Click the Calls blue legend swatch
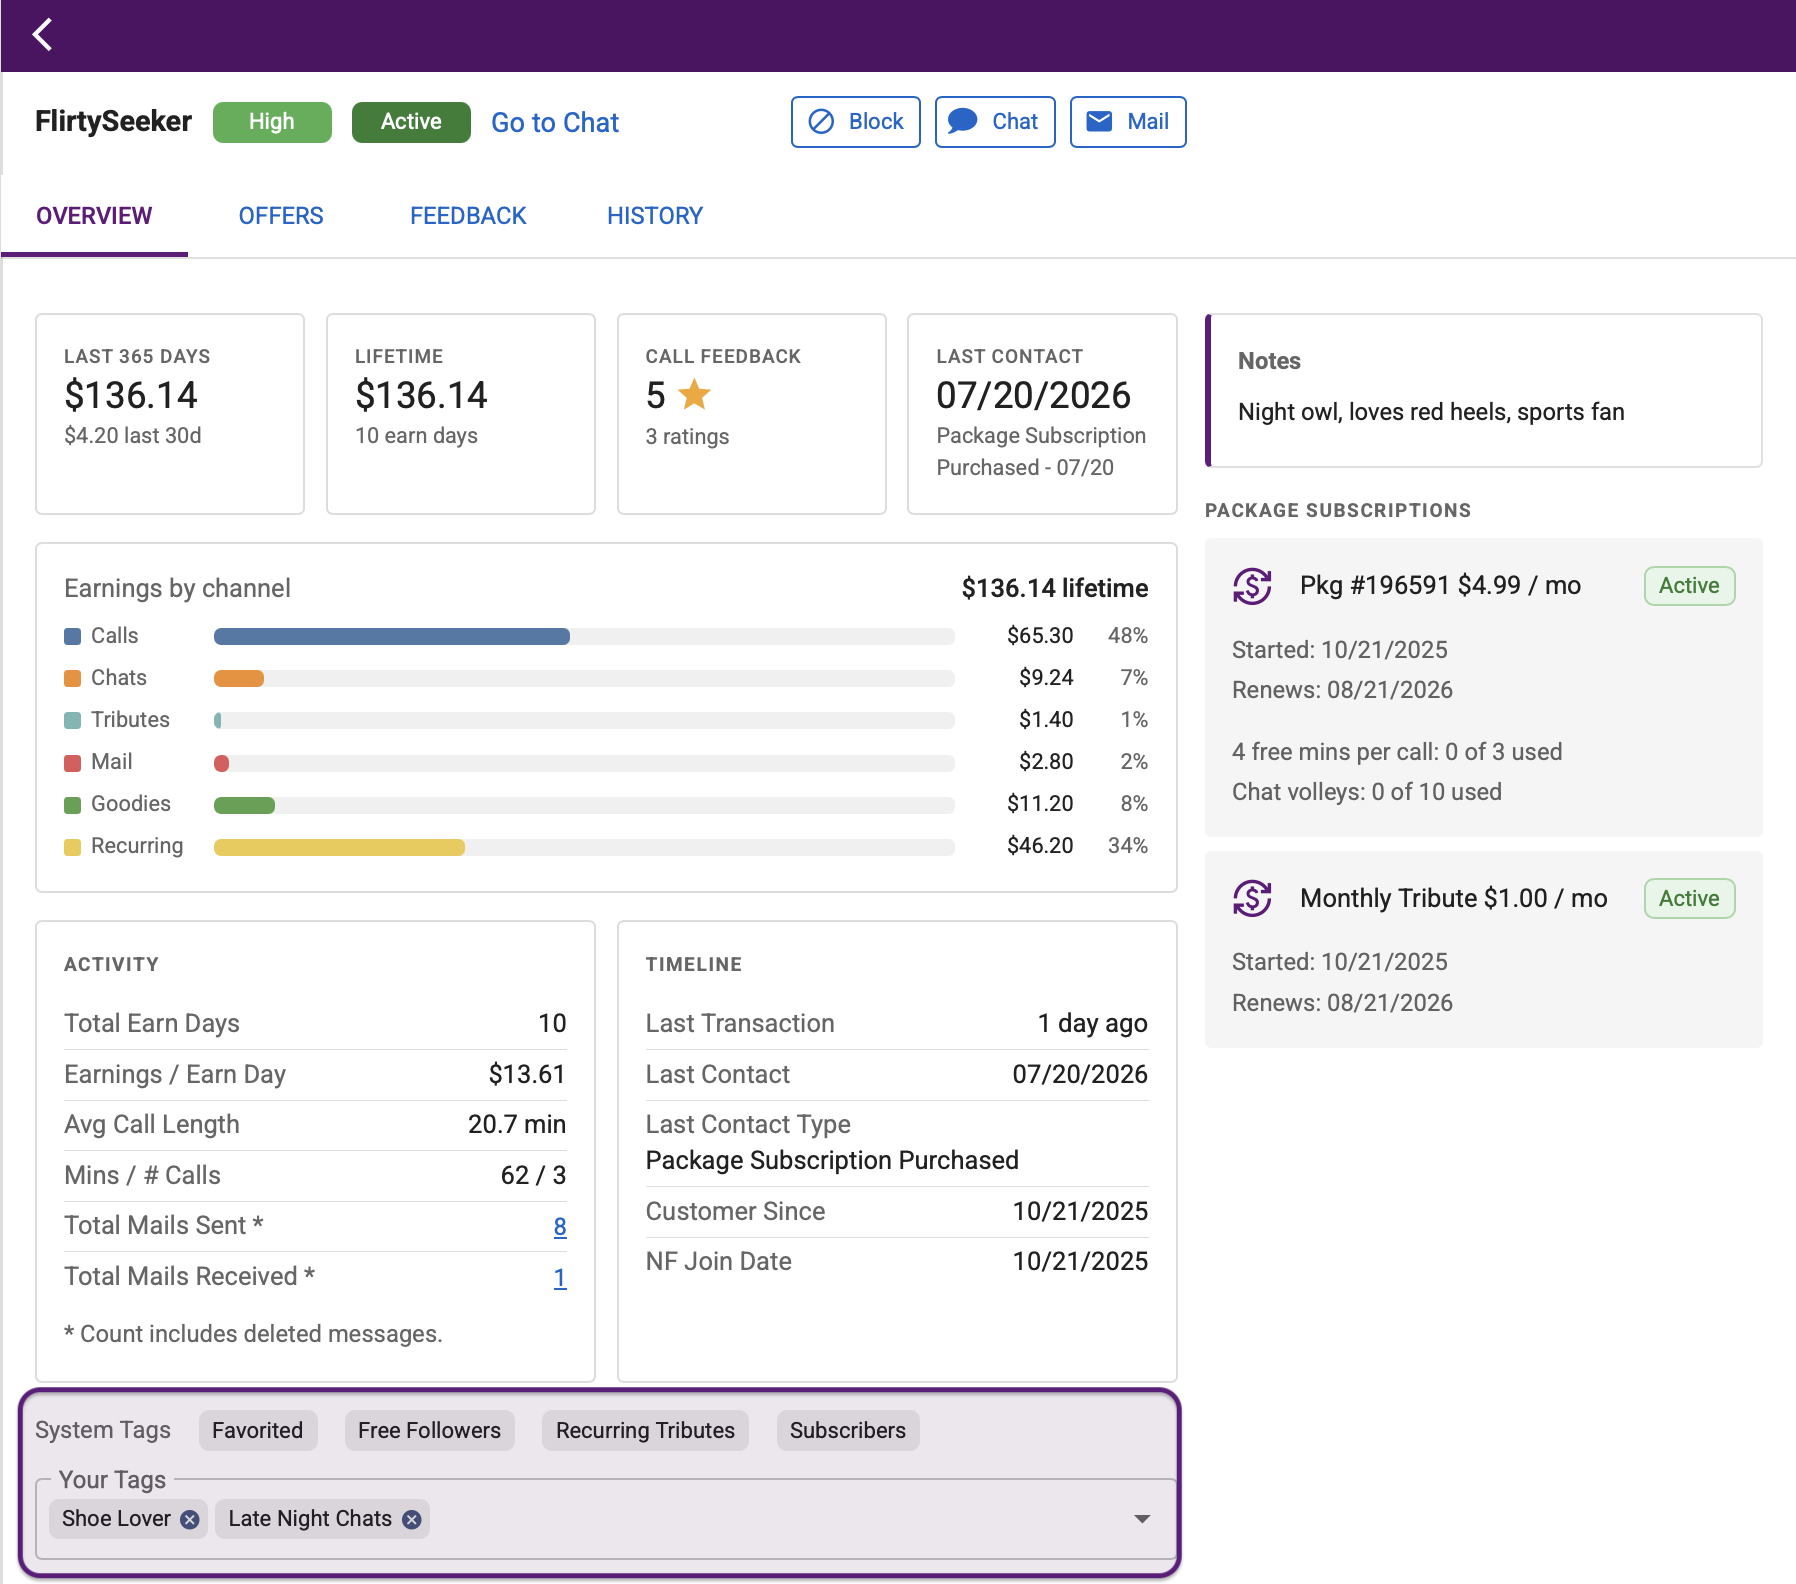Viewport: 1796px width, 1584px height. point(72,637)
